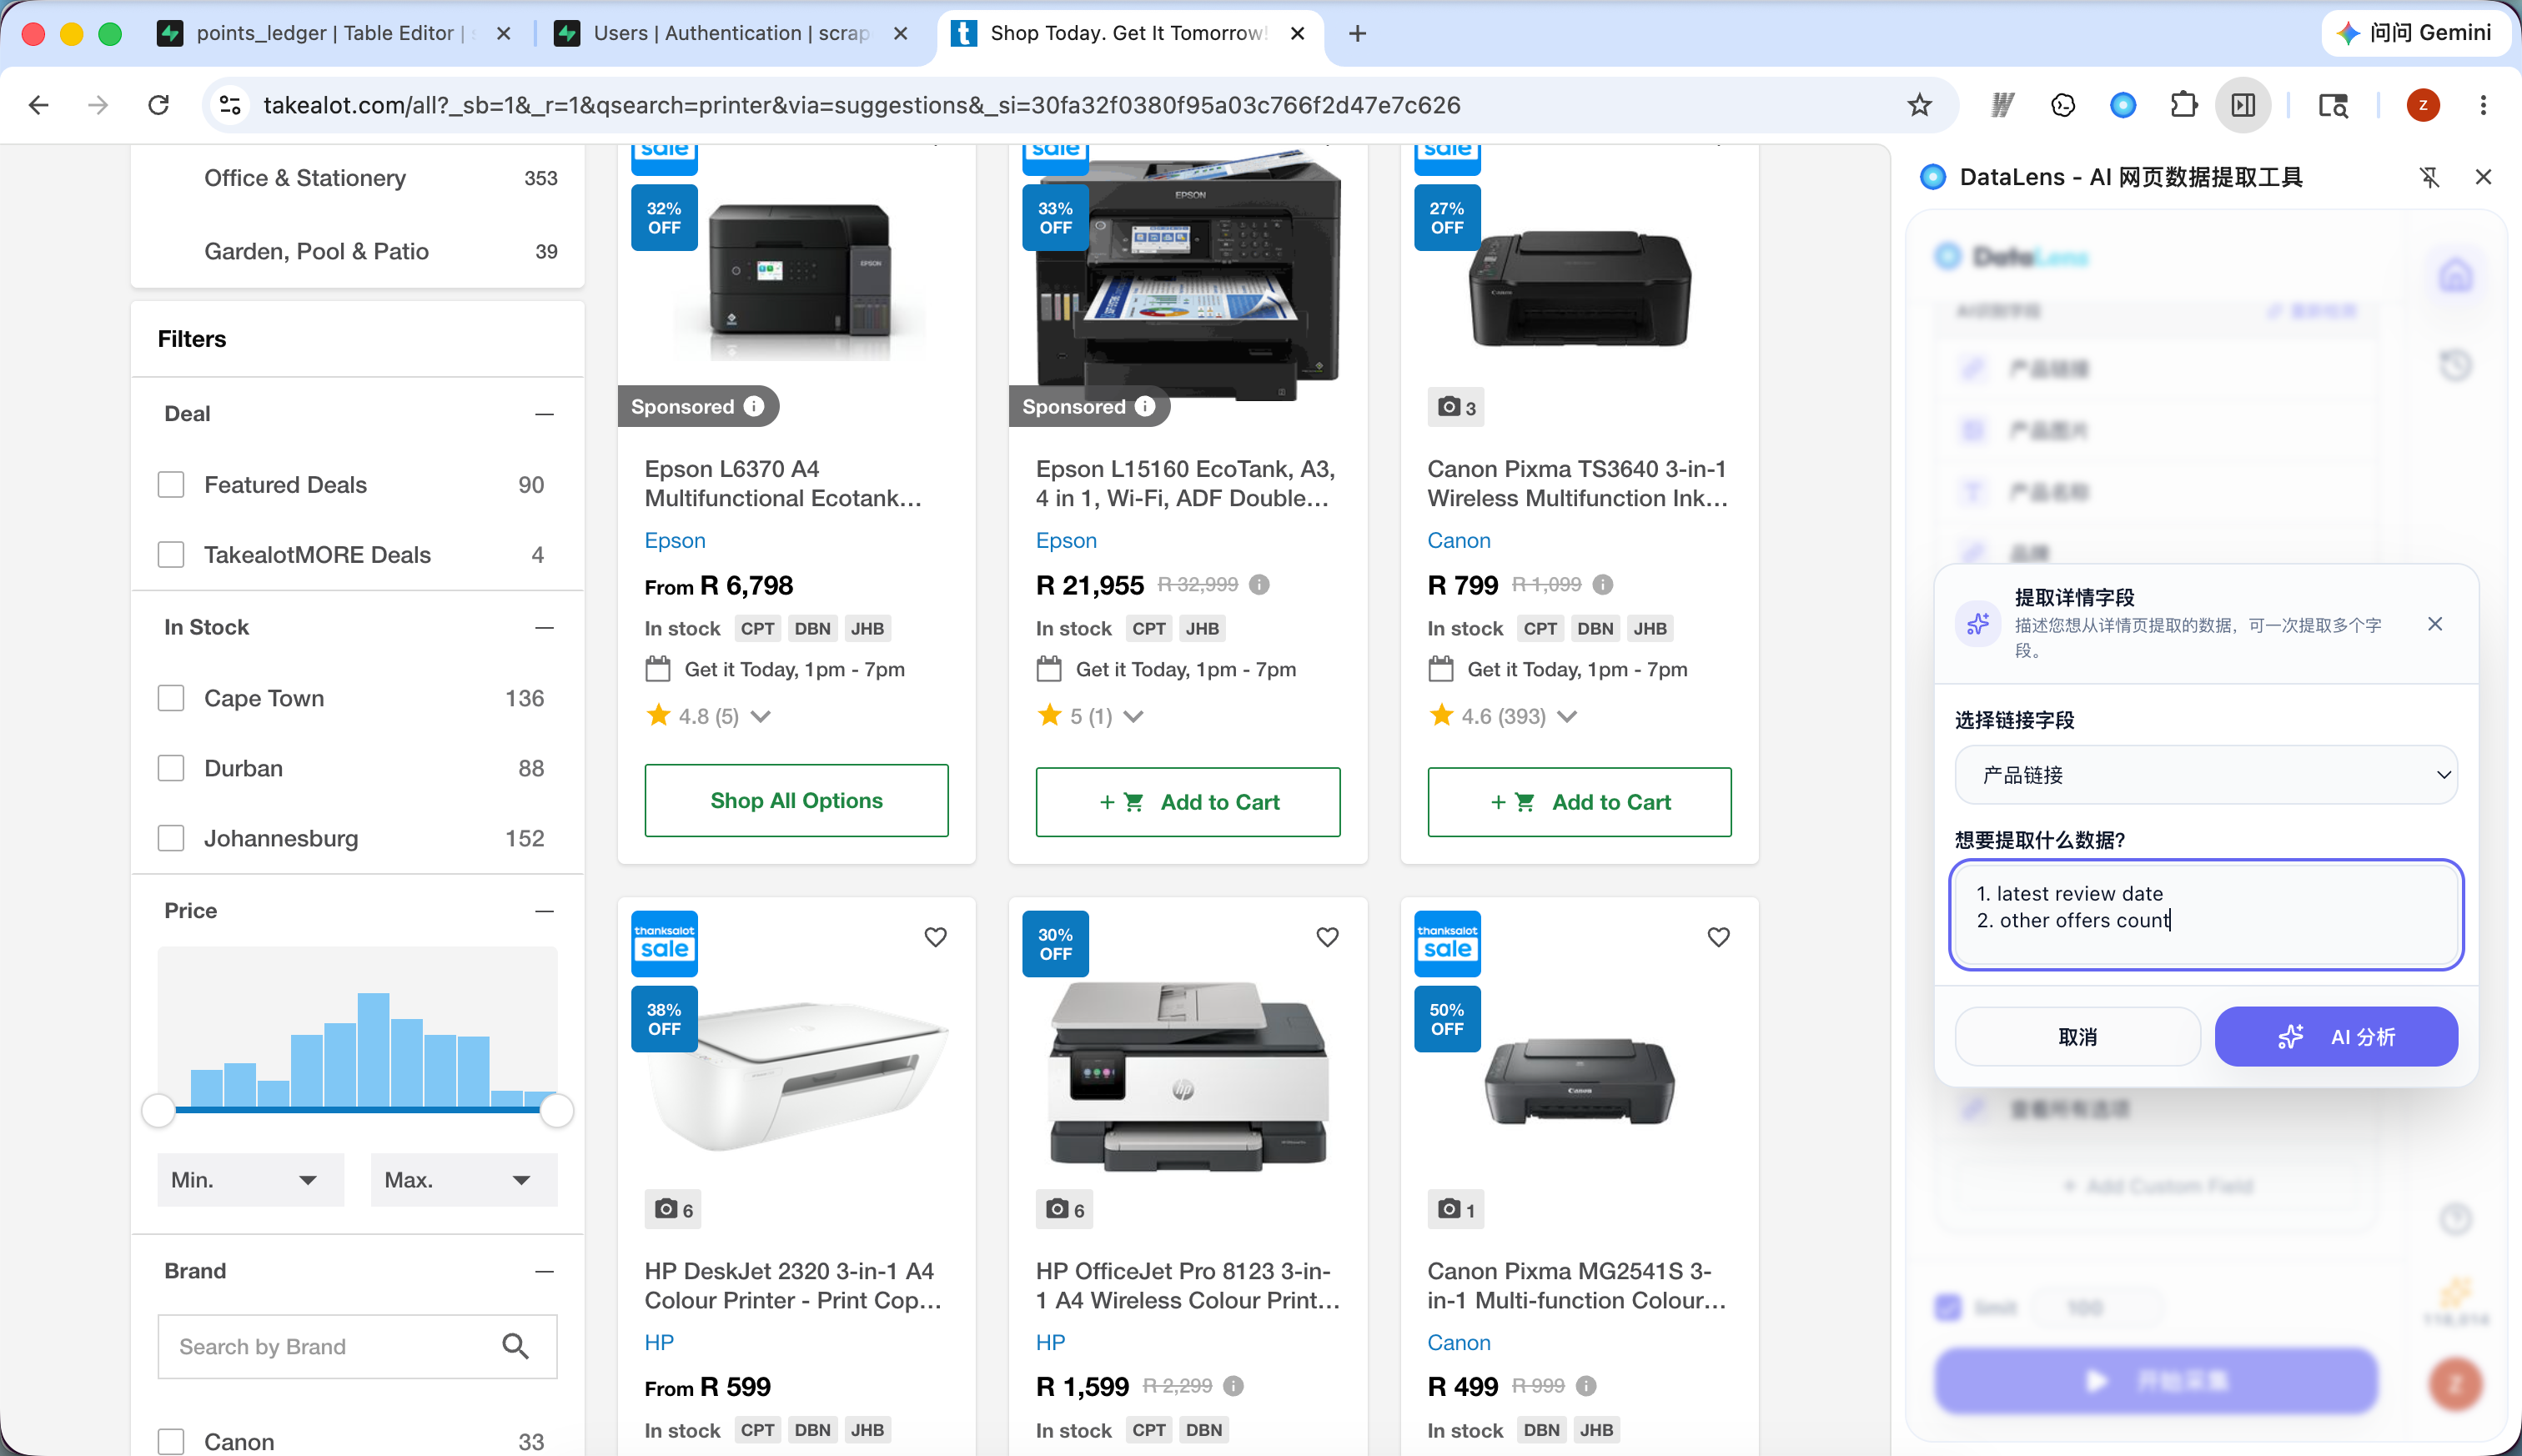
Task: Add Canon Pixma TS3640 to cart
Action: tap(1579, 802)
